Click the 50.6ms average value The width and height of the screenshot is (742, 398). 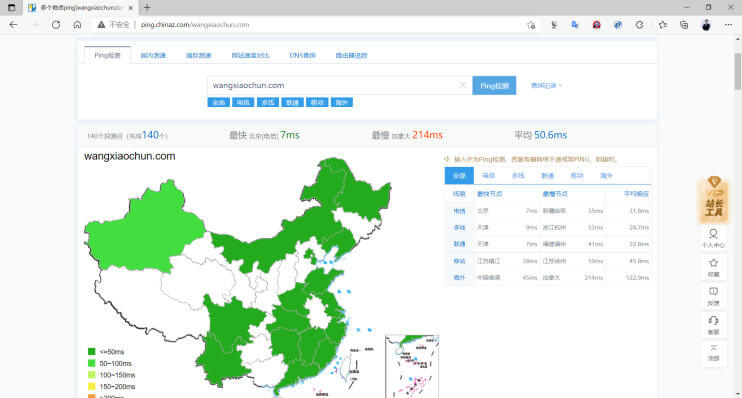pos(550,135)
